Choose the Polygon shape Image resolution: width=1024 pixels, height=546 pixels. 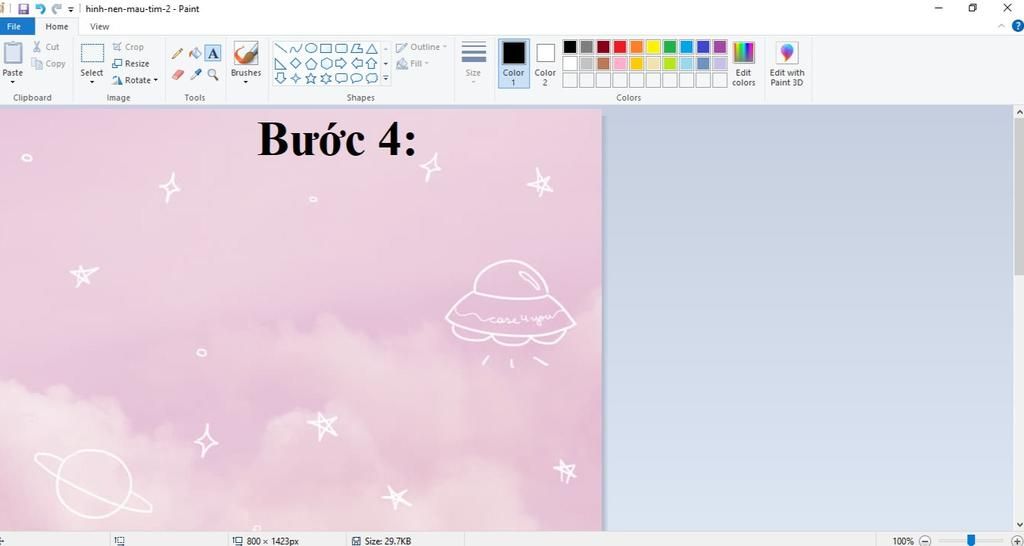click(x=357, y=48)
